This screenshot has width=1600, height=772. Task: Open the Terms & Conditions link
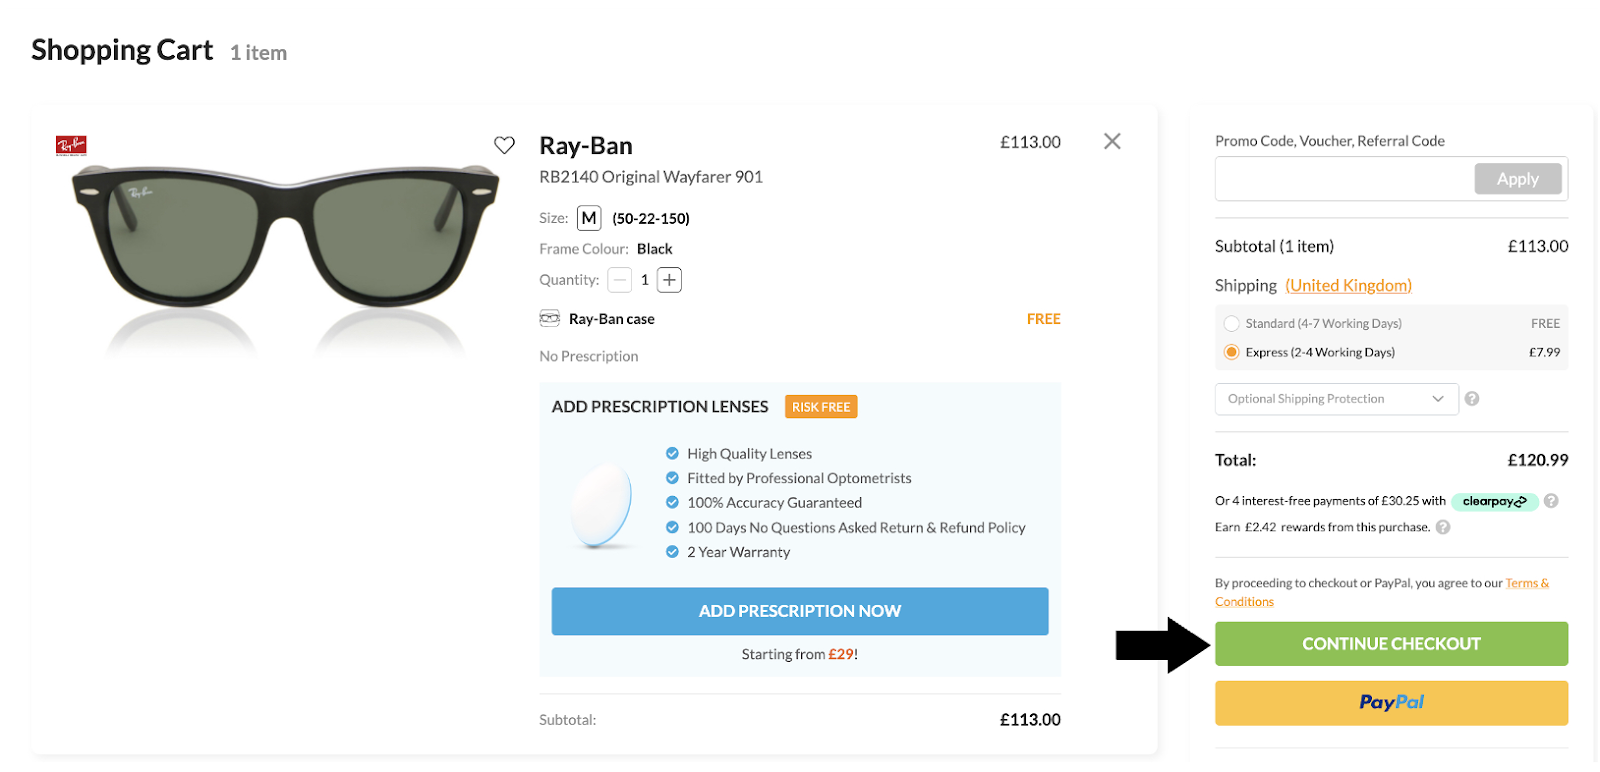1382,592
